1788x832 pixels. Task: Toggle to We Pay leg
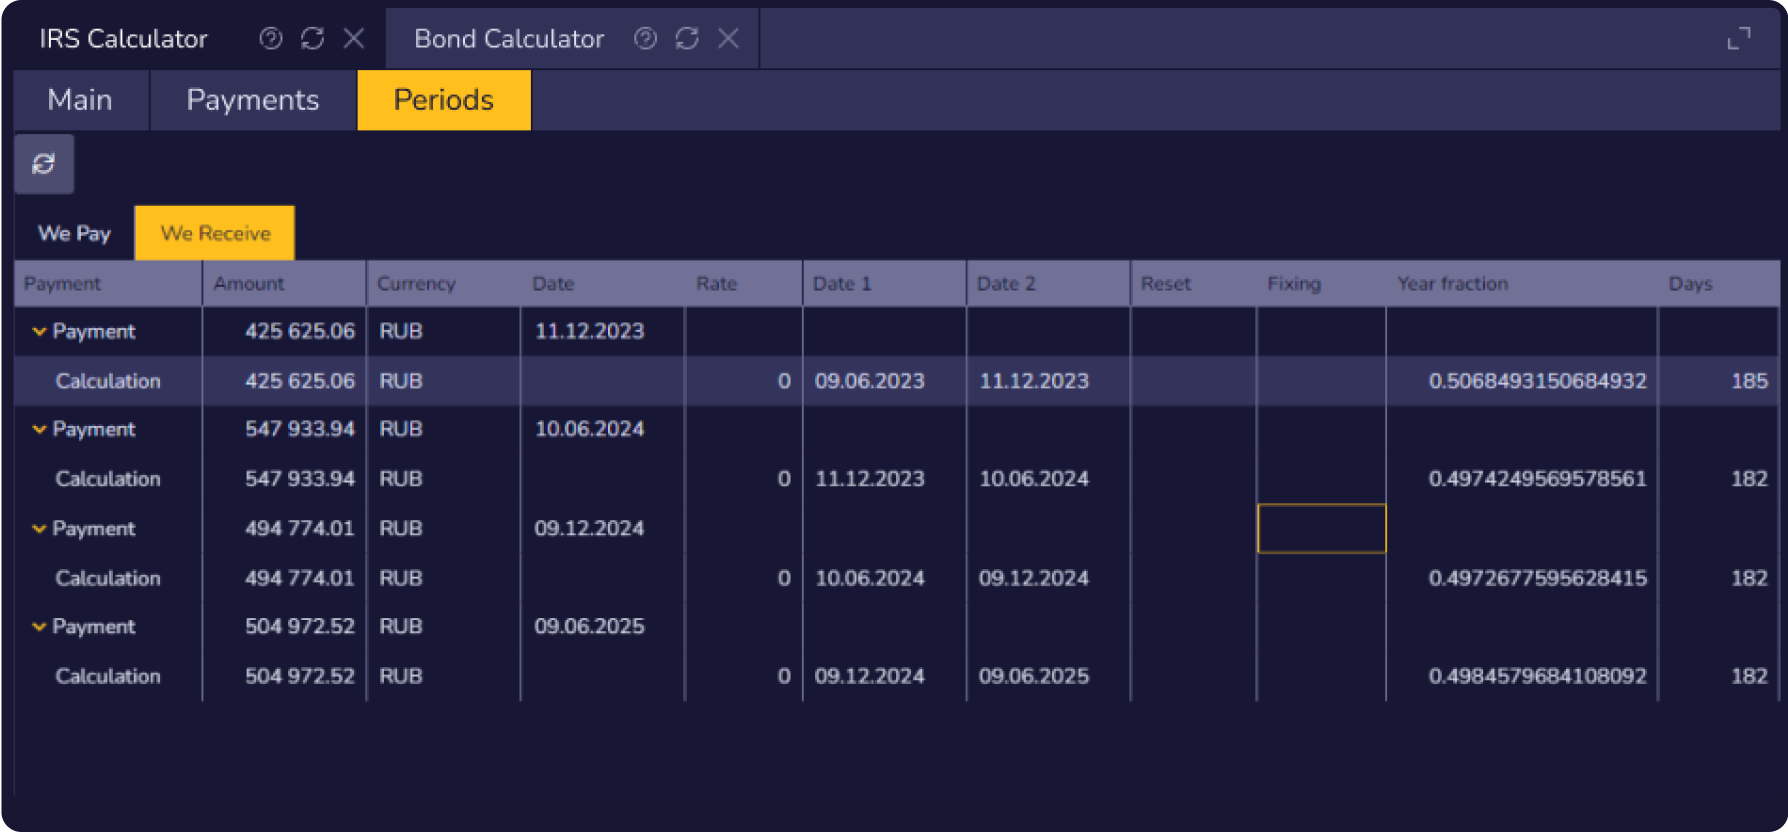coord(74,233)
